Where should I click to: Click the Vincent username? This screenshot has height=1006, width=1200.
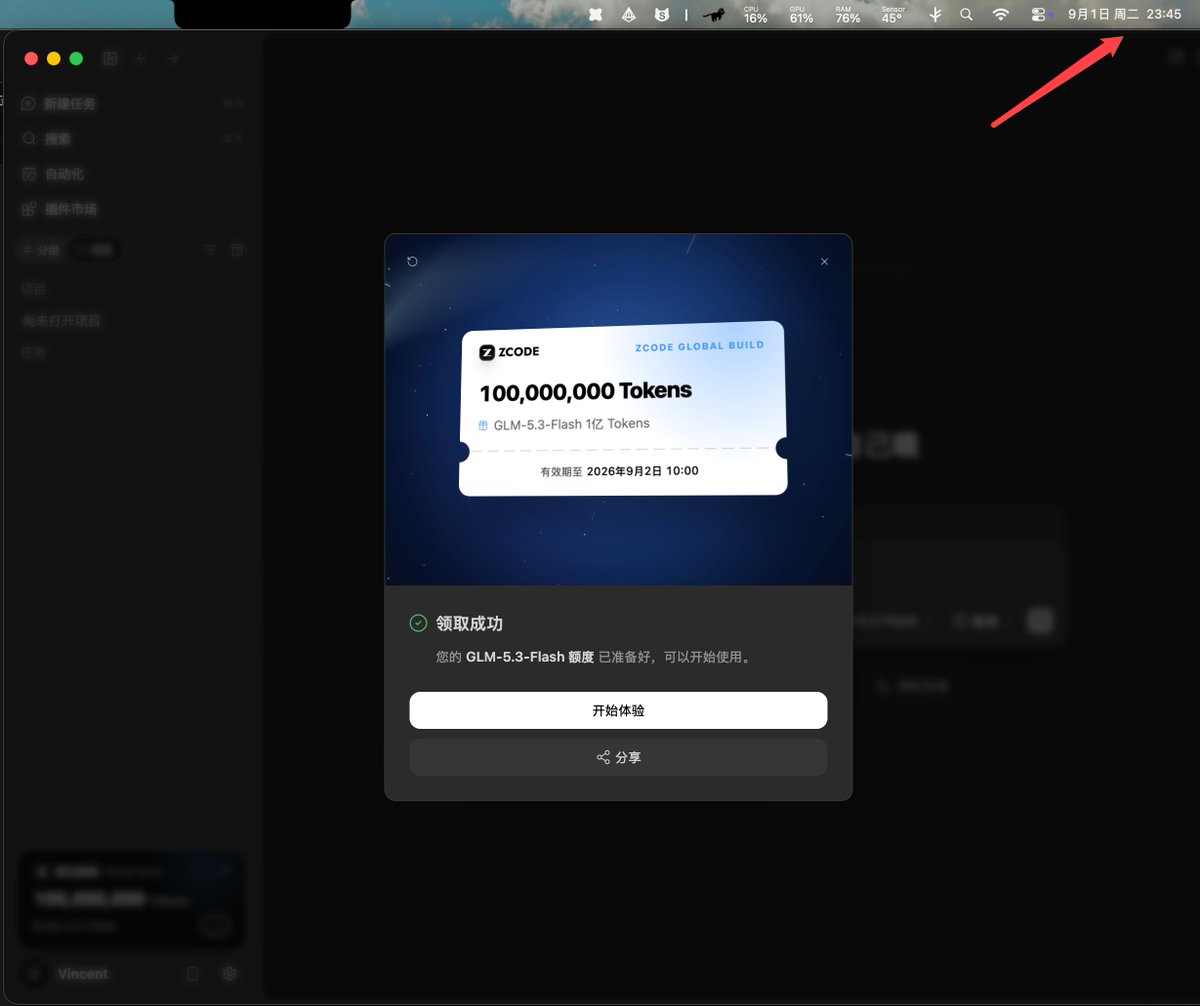click(83, 974)
